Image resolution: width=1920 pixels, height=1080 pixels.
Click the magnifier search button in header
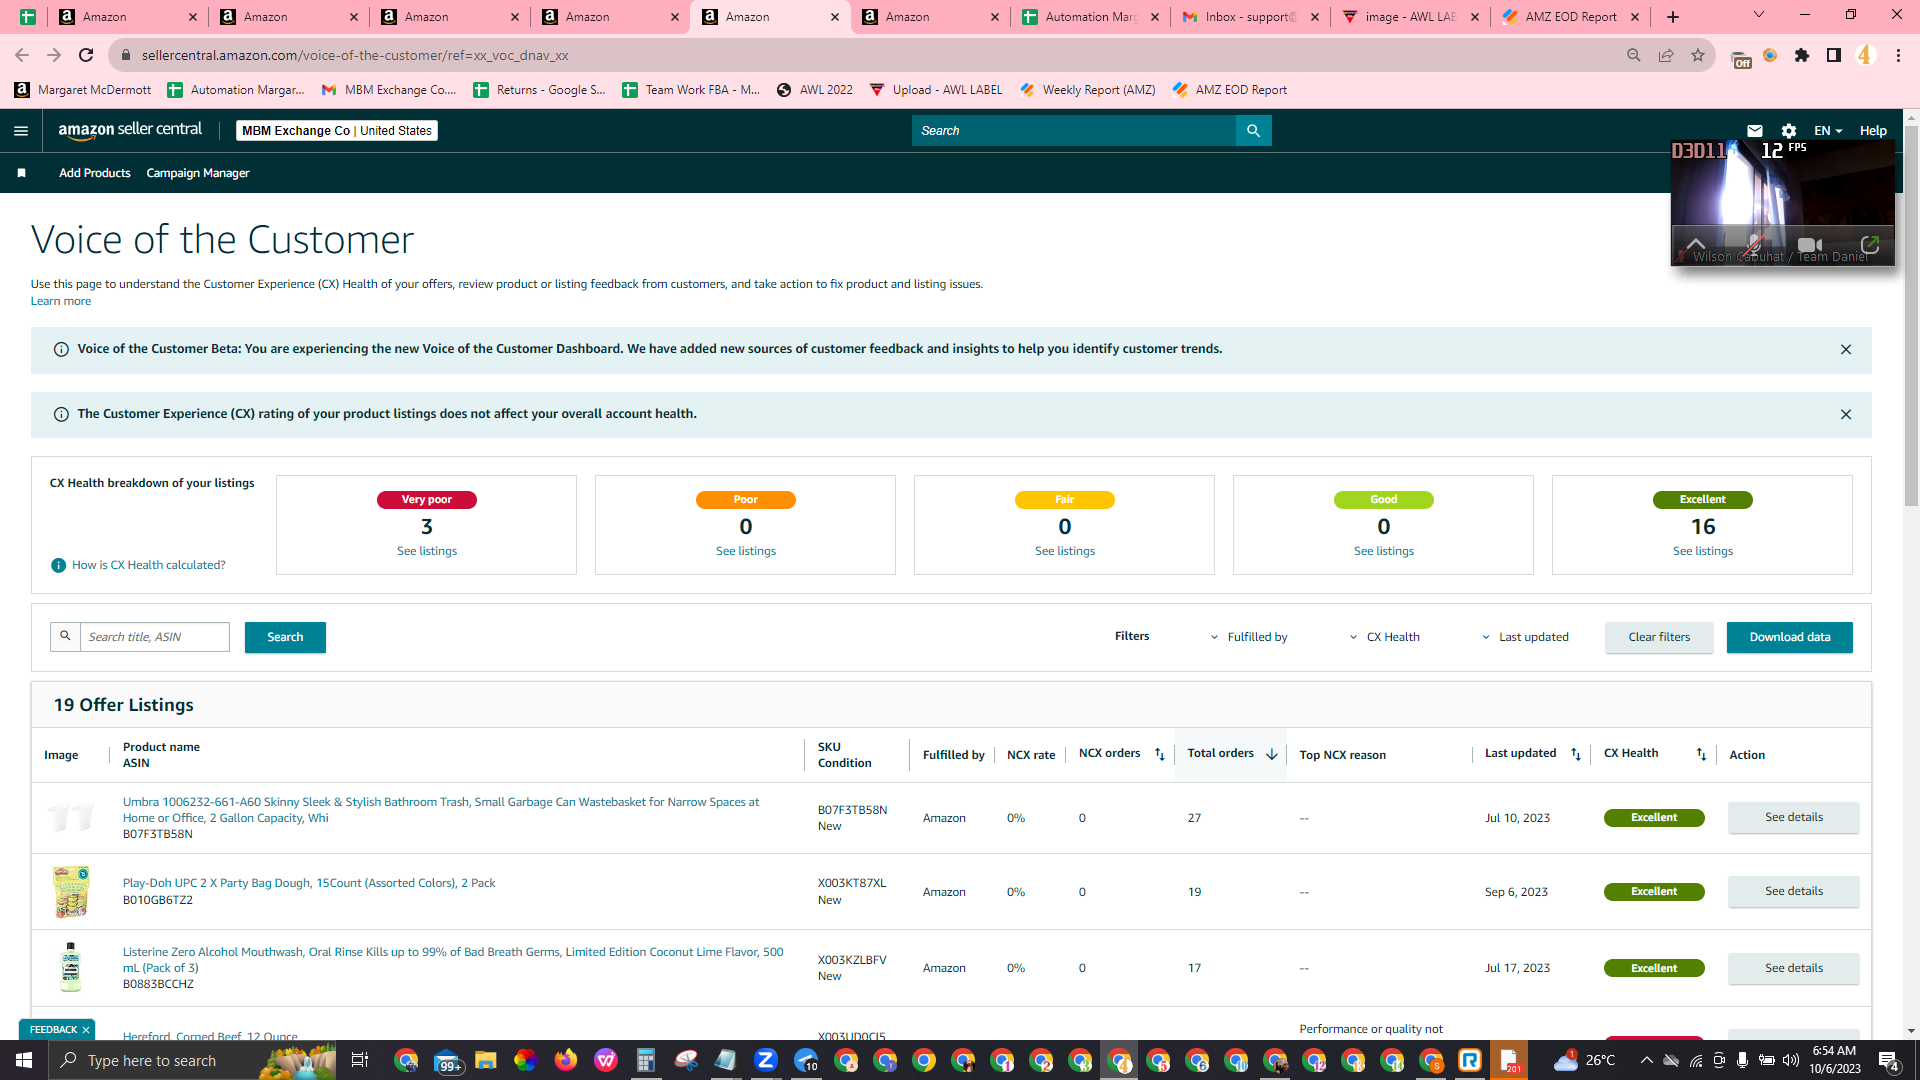[x=1253, y=131]
